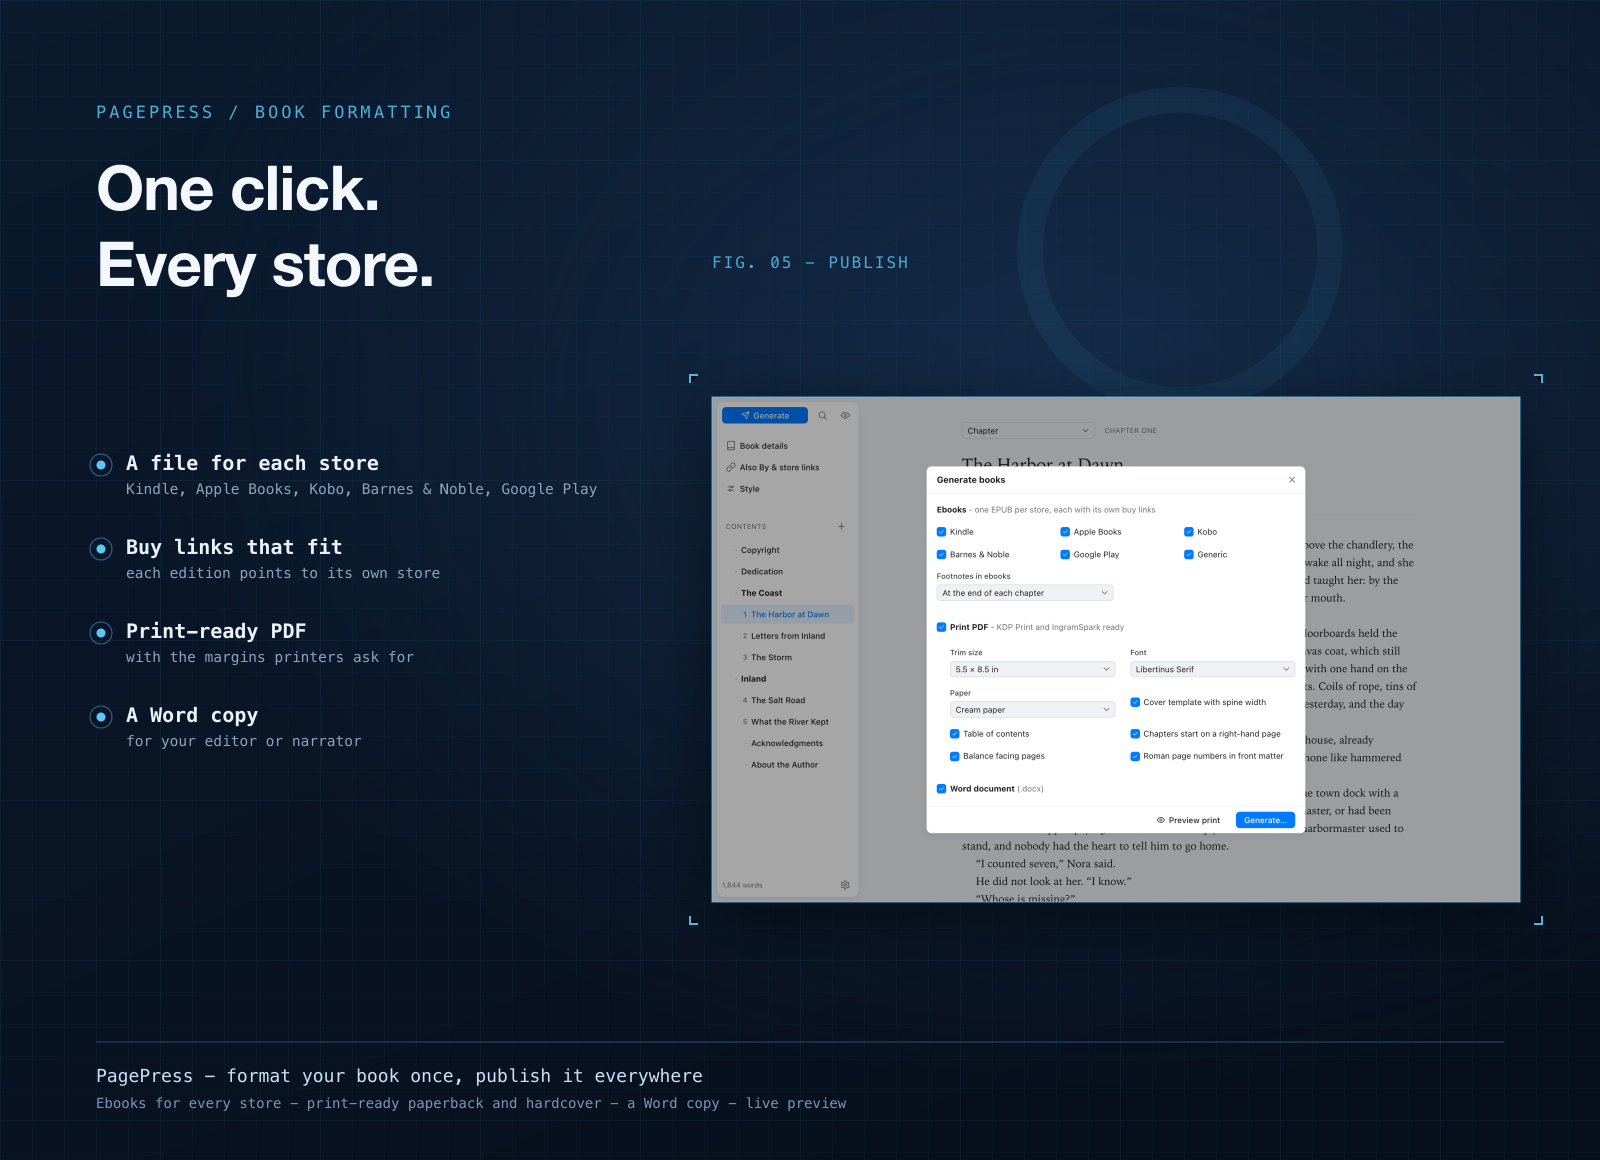Select Dedication in contents list
This screenshot has height=1160, width=1600.
point(787,572)
